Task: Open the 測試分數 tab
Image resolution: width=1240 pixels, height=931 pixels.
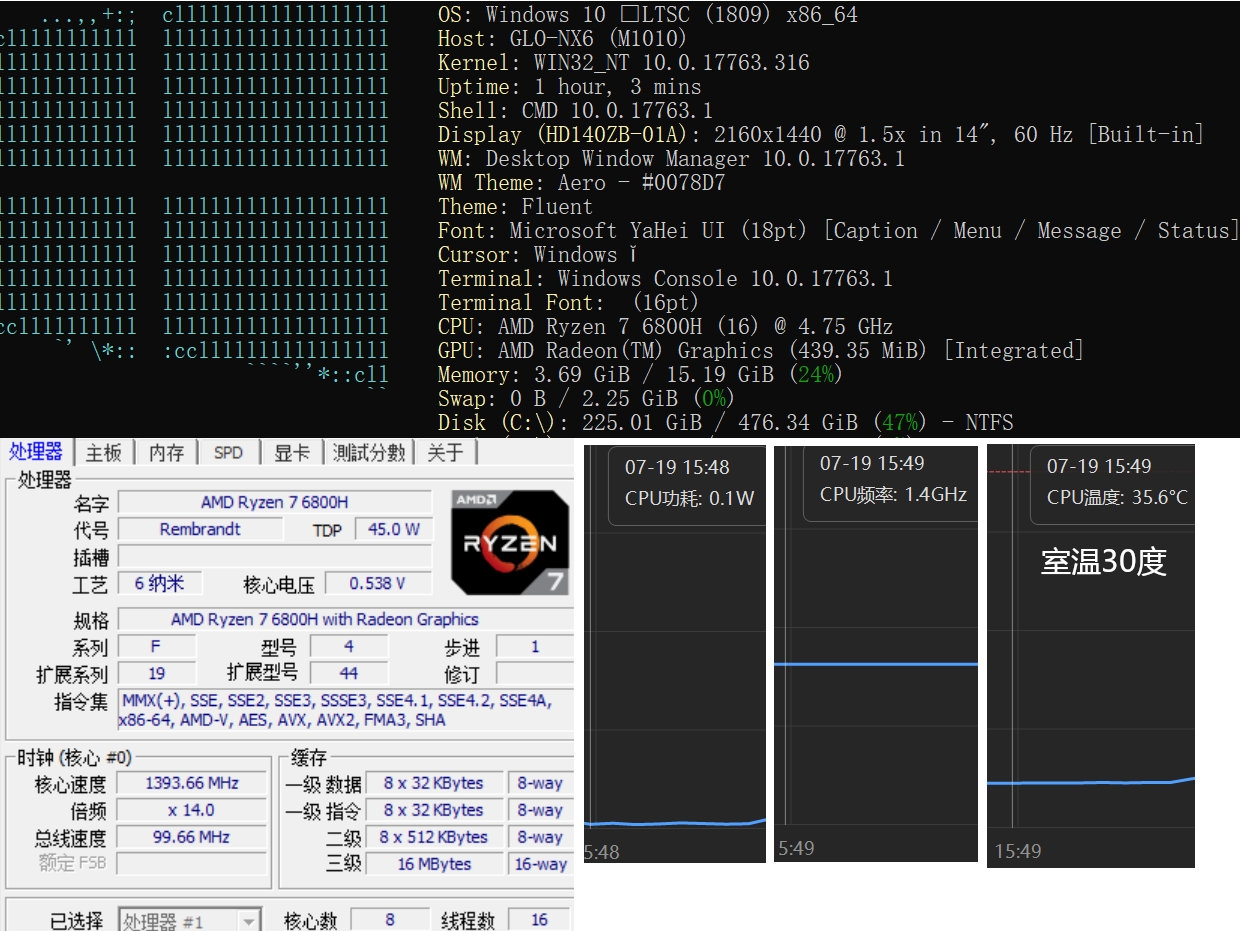Action: click(369, 453)
